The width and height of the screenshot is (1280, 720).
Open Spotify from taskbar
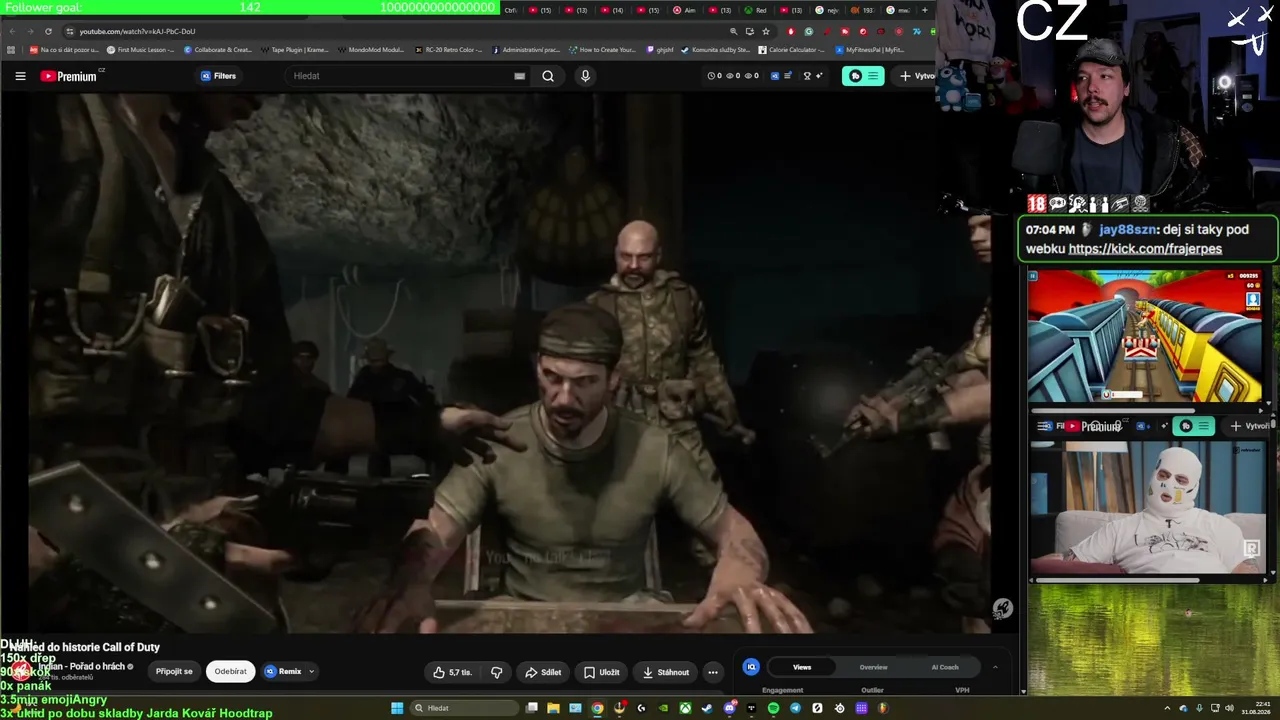coord(773,708)
